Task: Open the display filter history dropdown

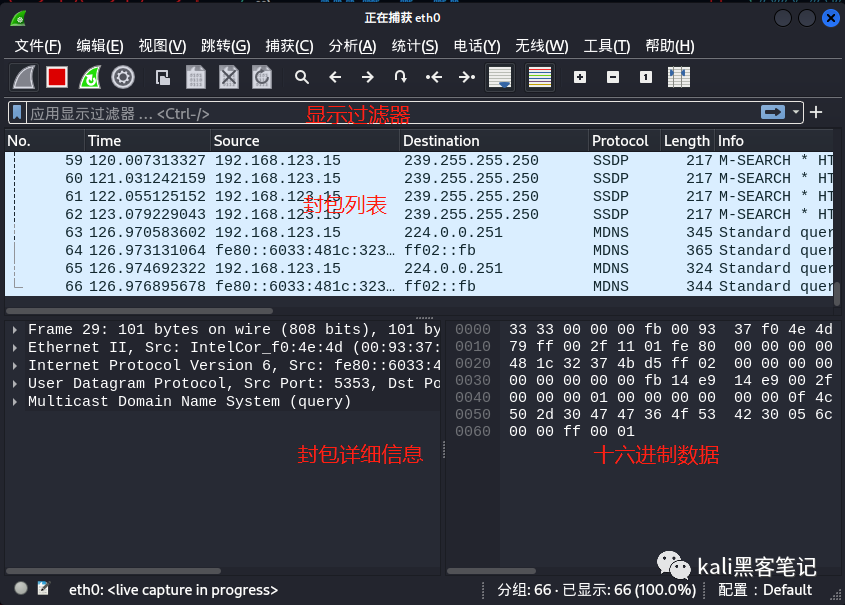Action: 796,112
